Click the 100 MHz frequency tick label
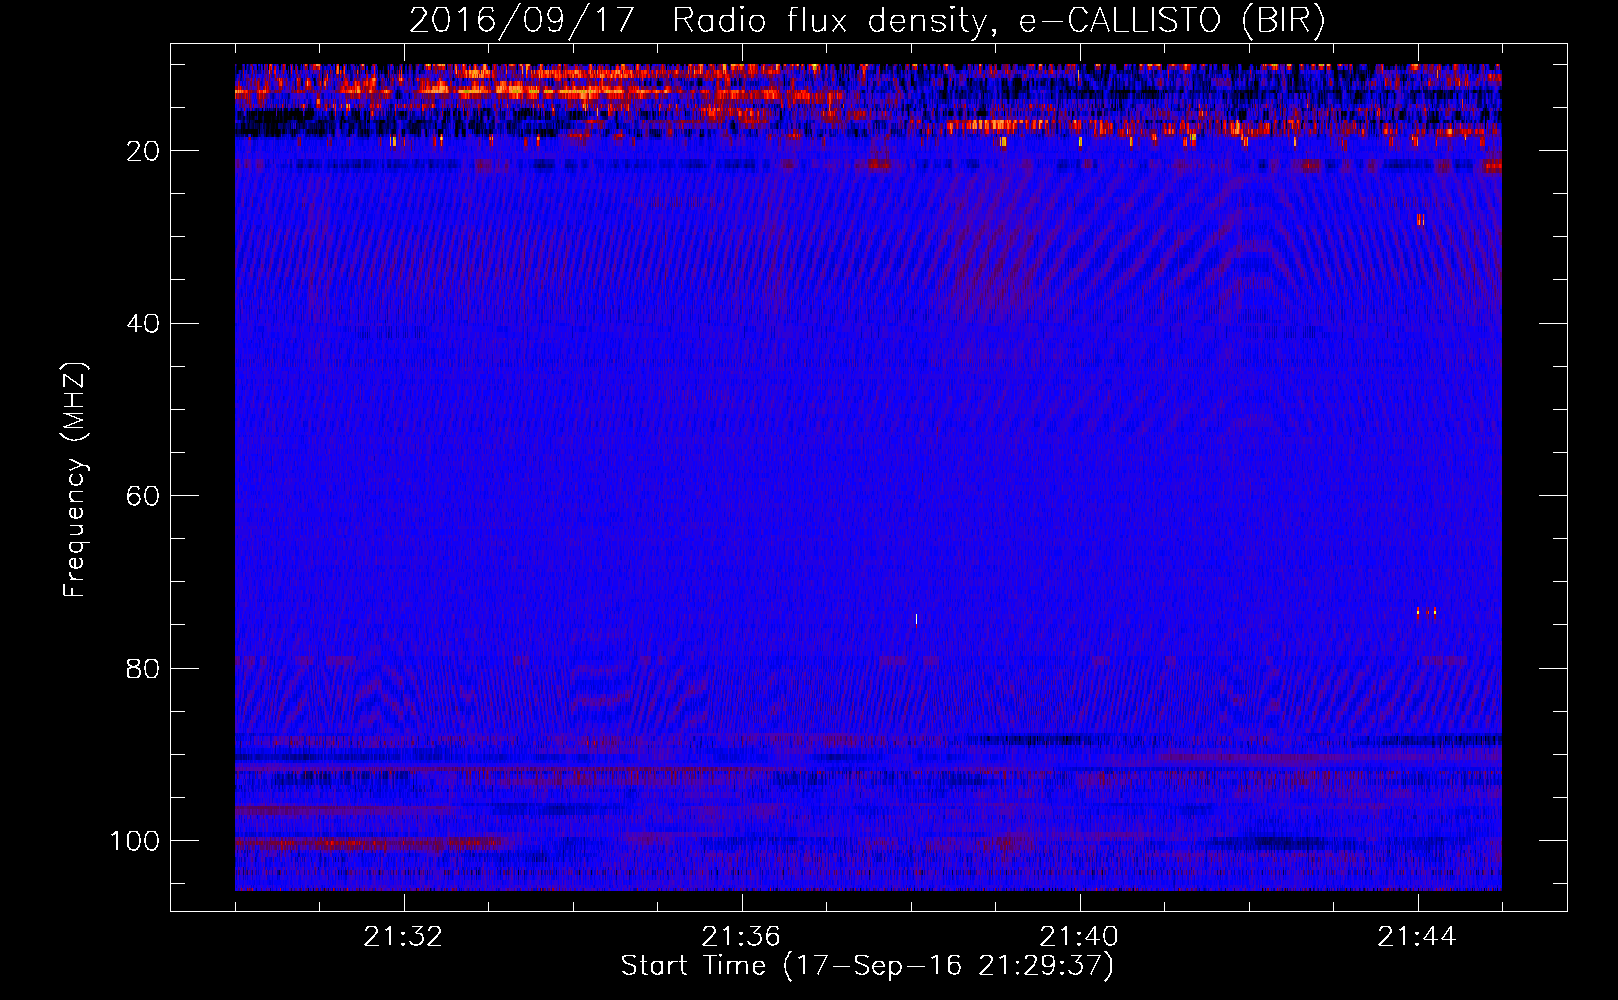 (x=135, y=841)
